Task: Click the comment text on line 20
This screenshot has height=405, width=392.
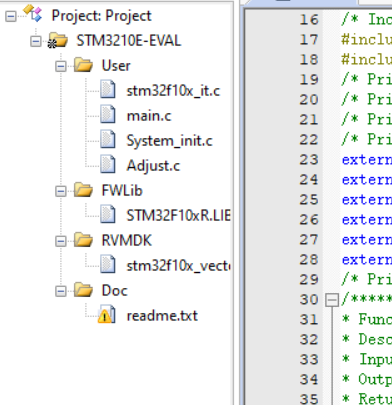Action: 367,99
